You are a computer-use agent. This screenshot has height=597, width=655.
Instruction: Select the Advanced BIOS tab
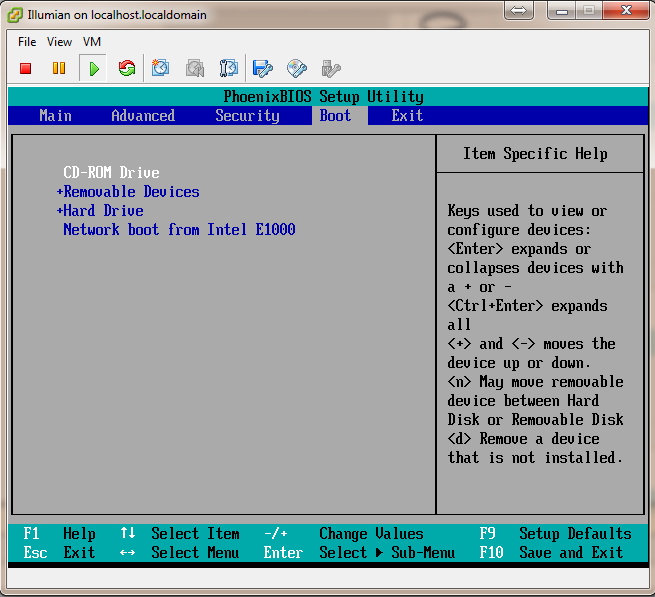pos(143,116)
